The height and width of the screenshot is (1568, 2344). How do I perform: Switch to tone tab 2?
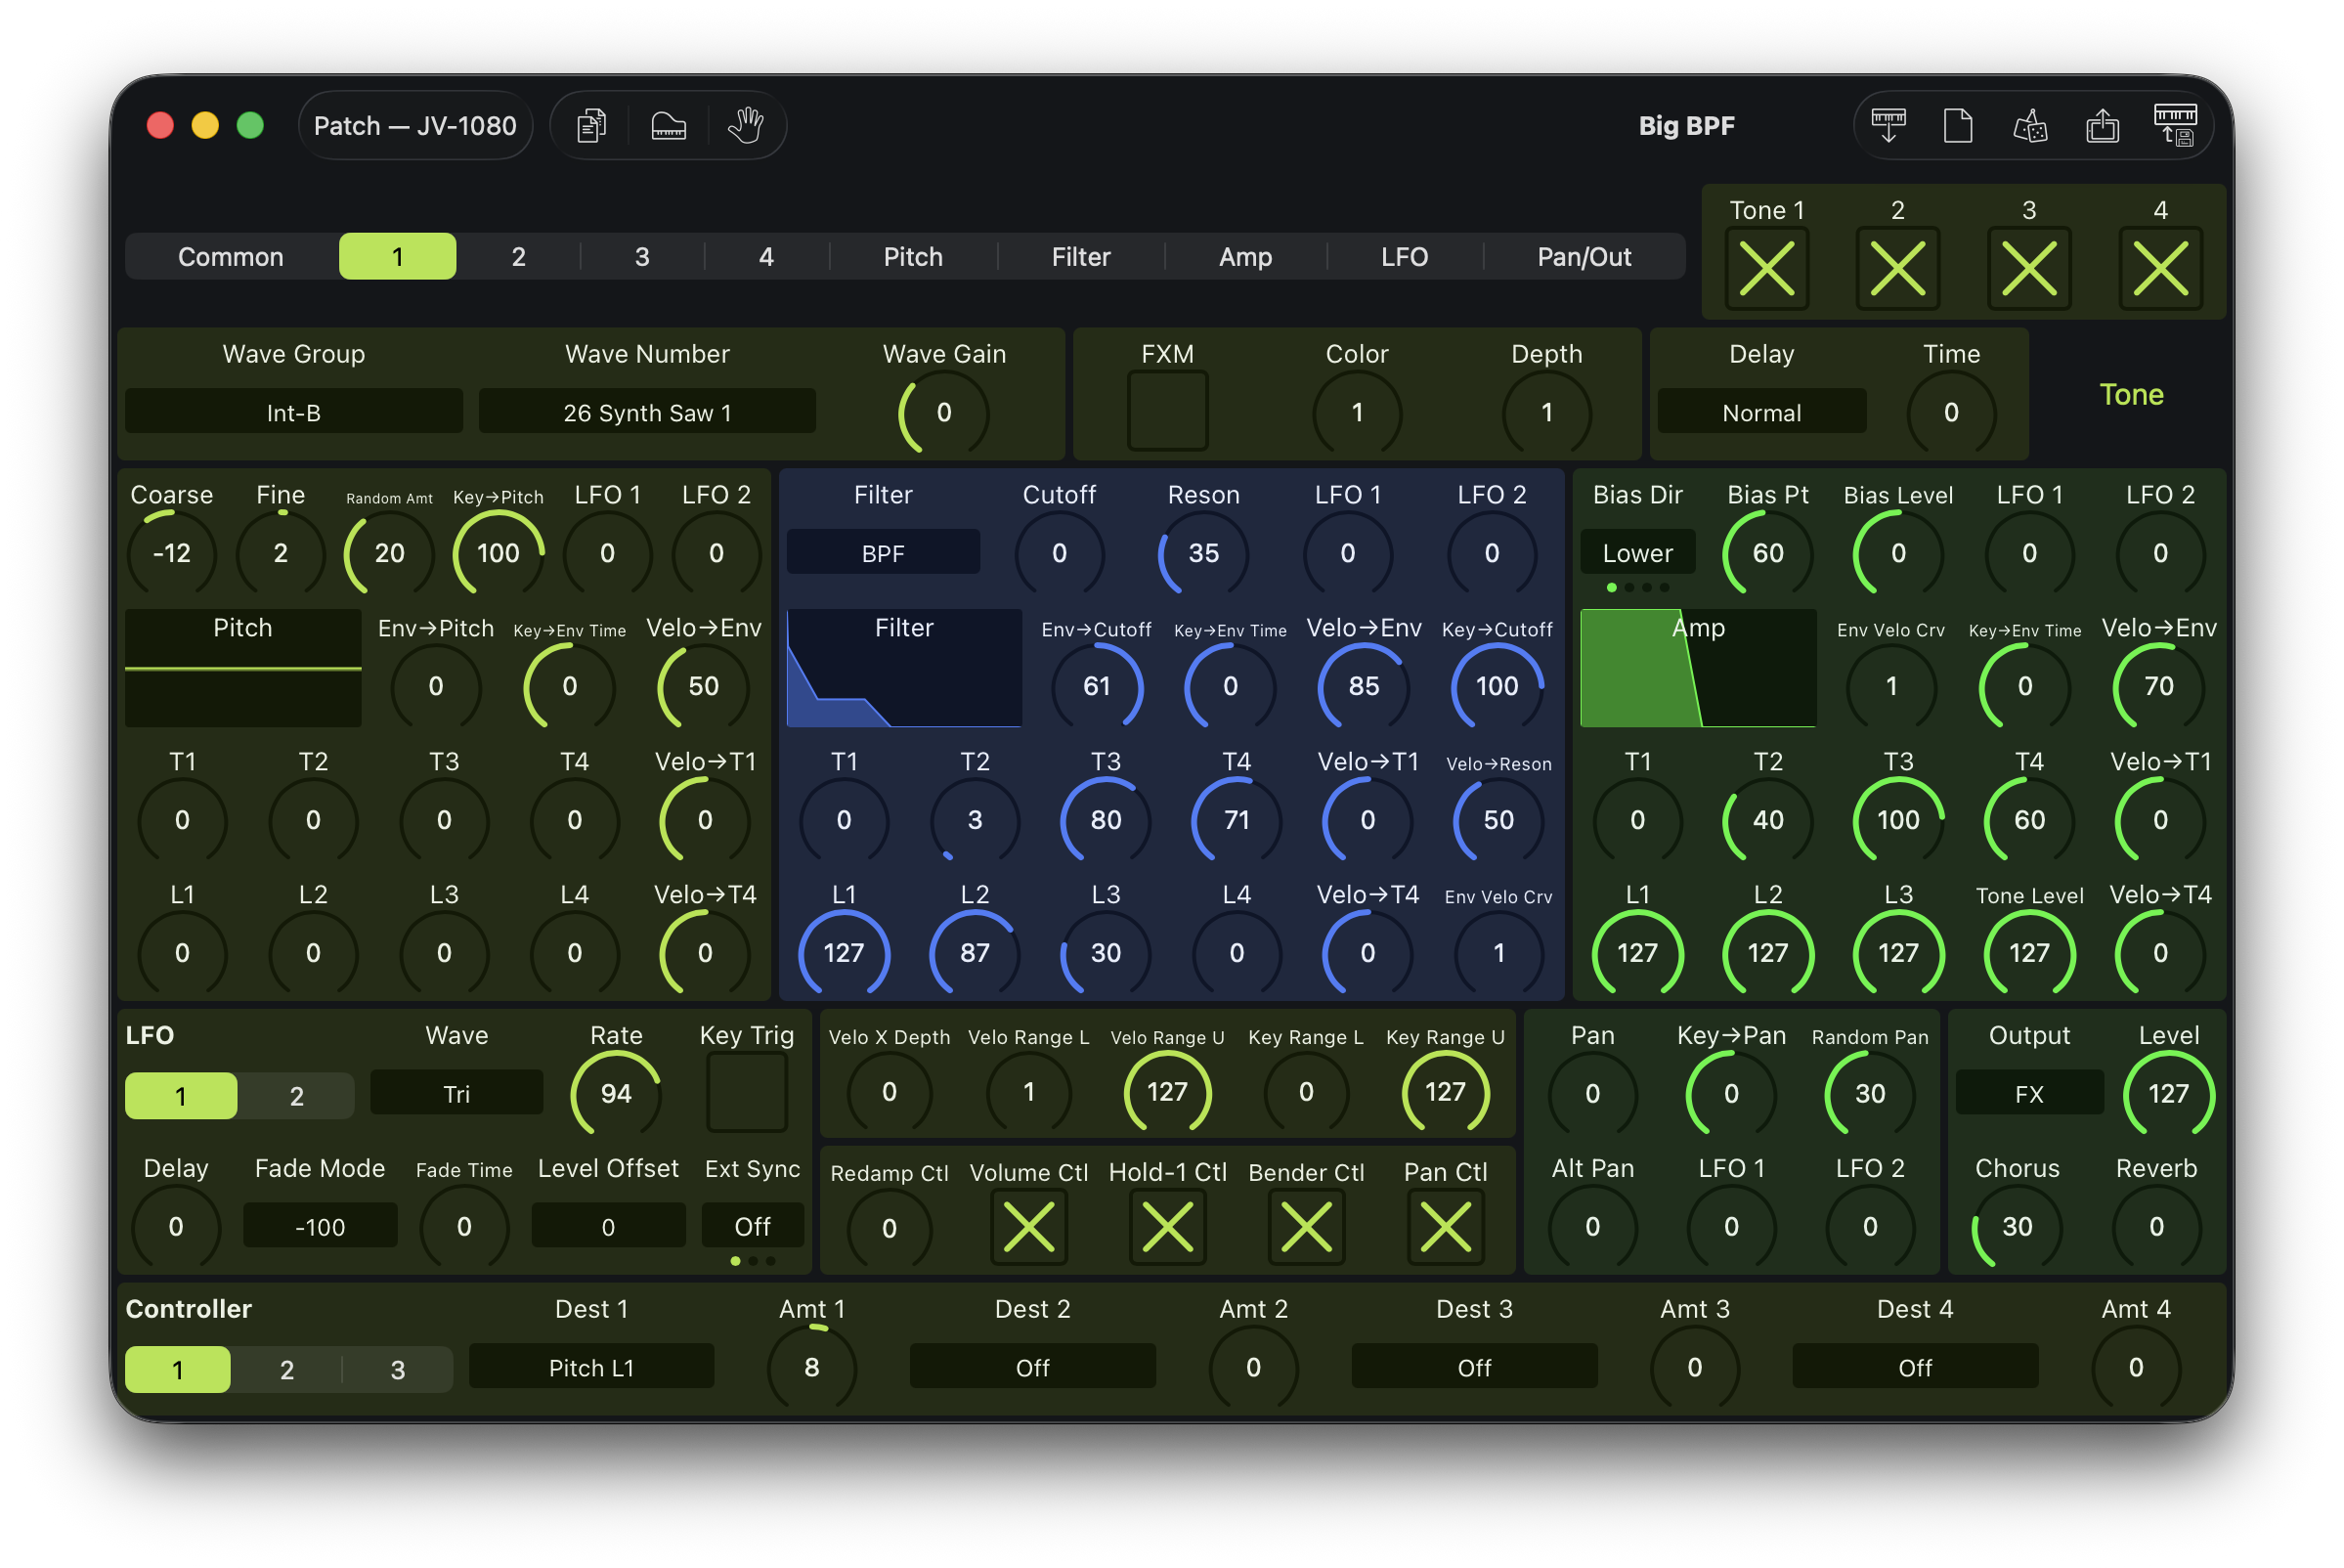[518, 257]
